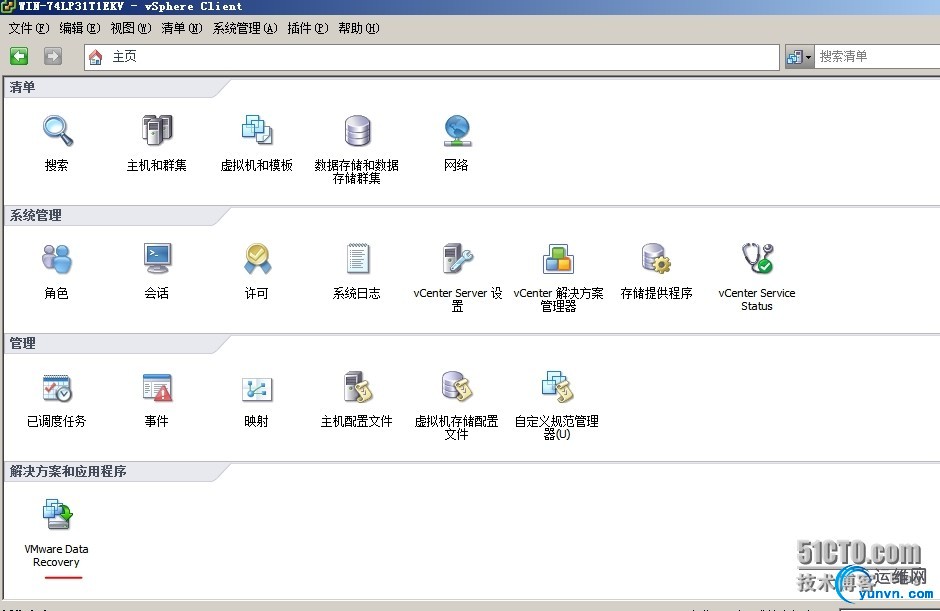Click the grey forward navigation arrow
The image size is (940, 611).
53,56
